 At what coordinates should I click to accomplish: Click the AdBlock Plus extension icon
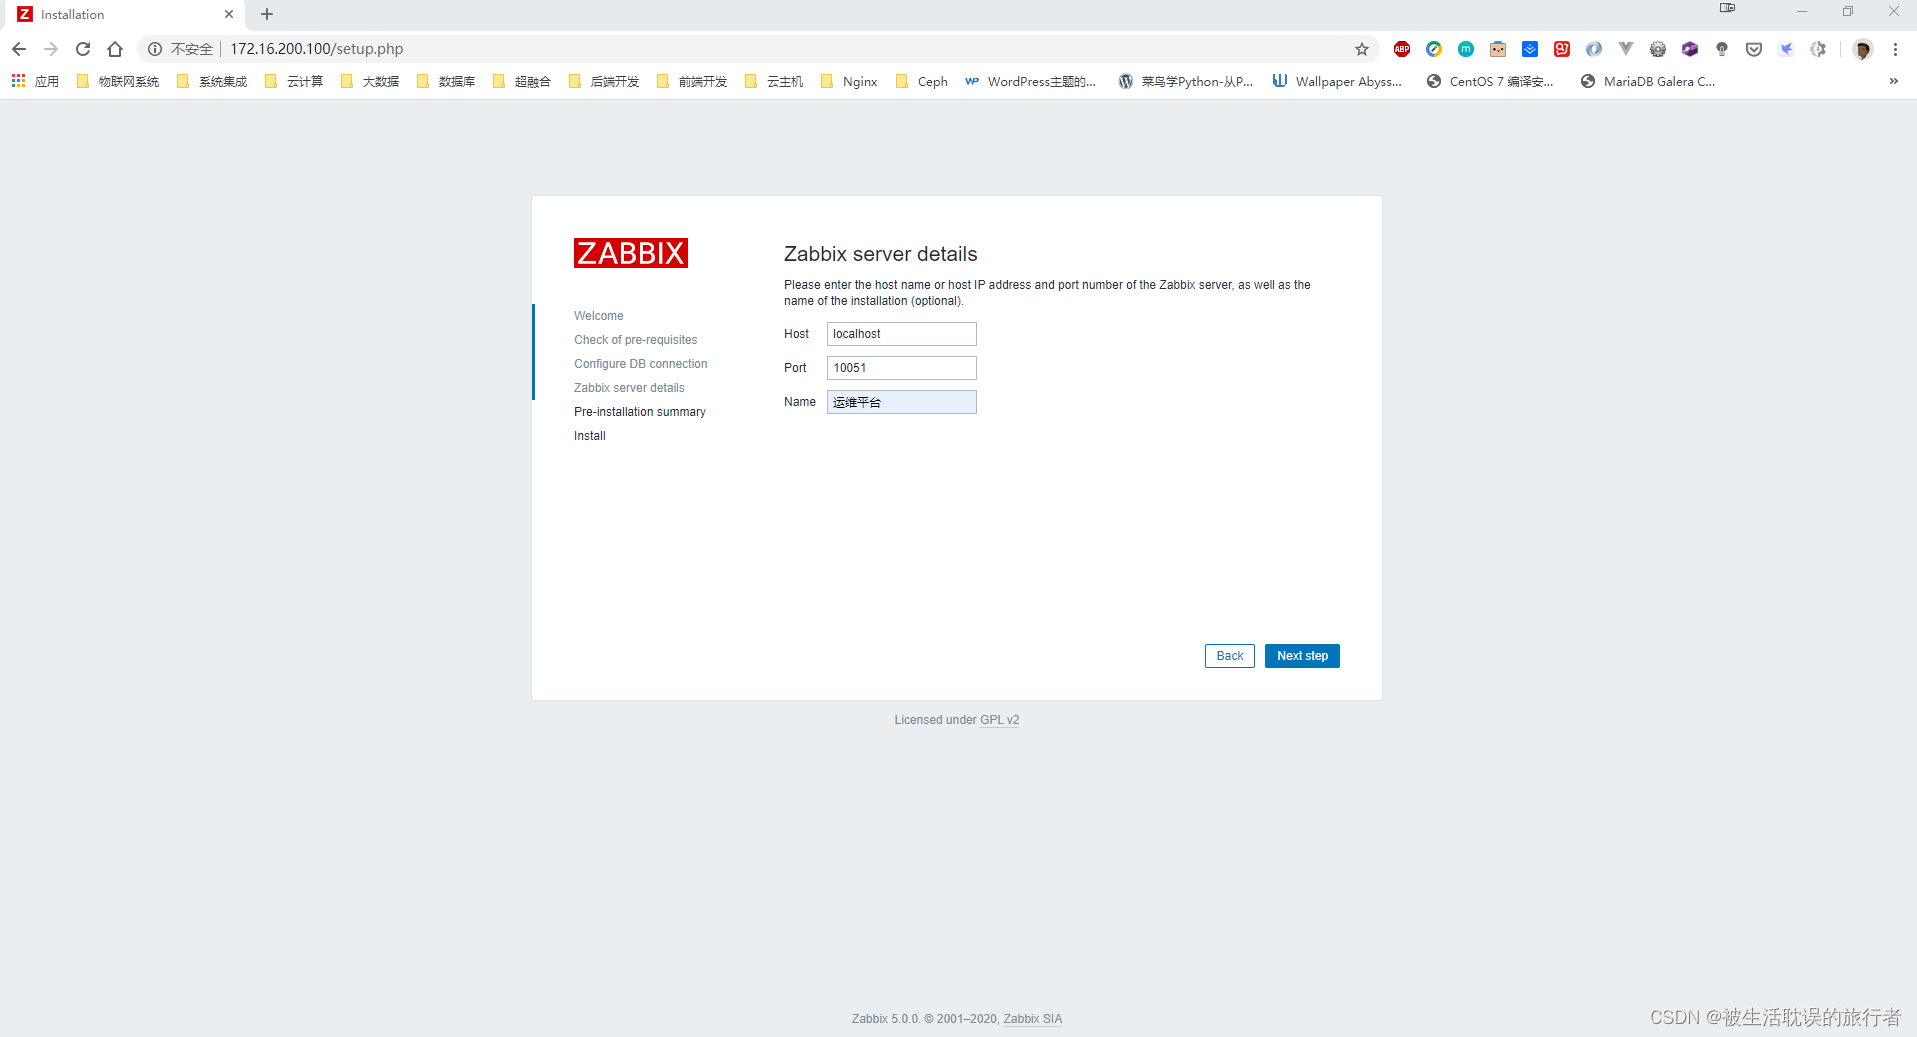[1402, 49]
